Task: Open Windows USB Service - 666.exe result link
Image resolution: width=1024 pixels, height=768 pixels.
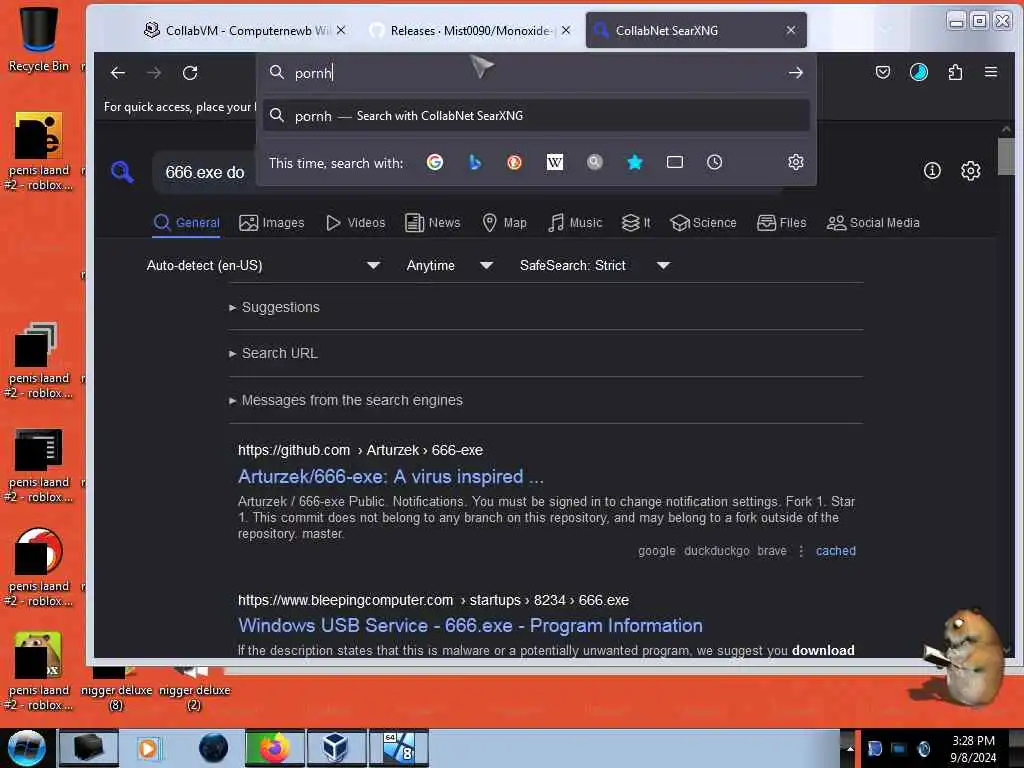Action: point(470,626)
